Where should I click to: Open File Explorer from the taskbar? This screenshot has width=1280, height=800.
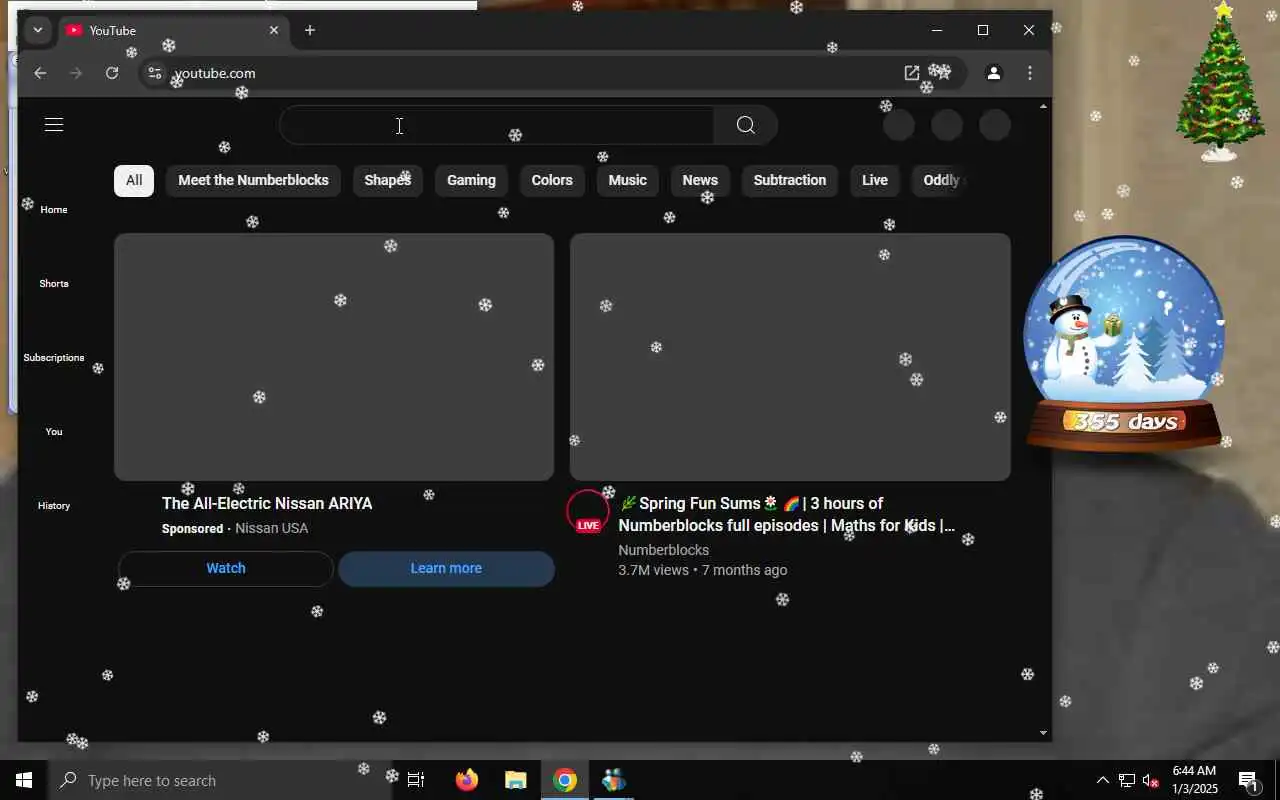[515, 780]
